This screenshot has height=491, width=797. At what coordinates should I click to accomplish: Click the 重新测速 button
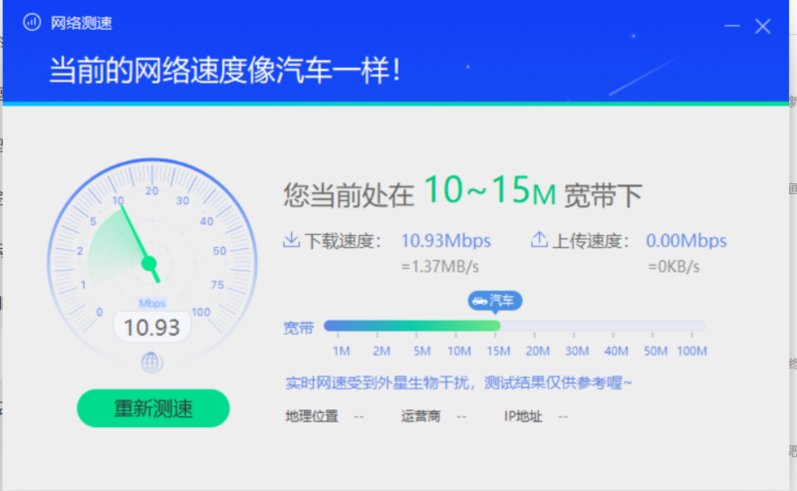[x=153, y=408]
